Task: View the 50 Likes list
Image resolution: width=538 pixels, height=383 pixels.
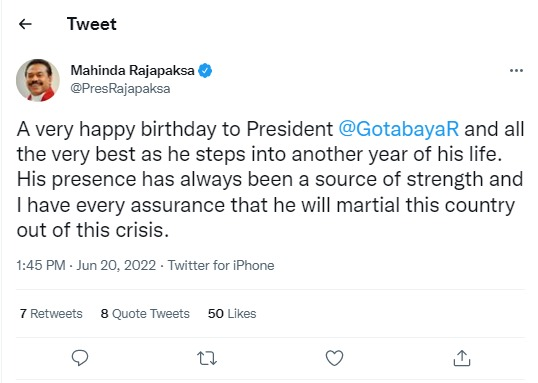Action: tap(232, 314)
